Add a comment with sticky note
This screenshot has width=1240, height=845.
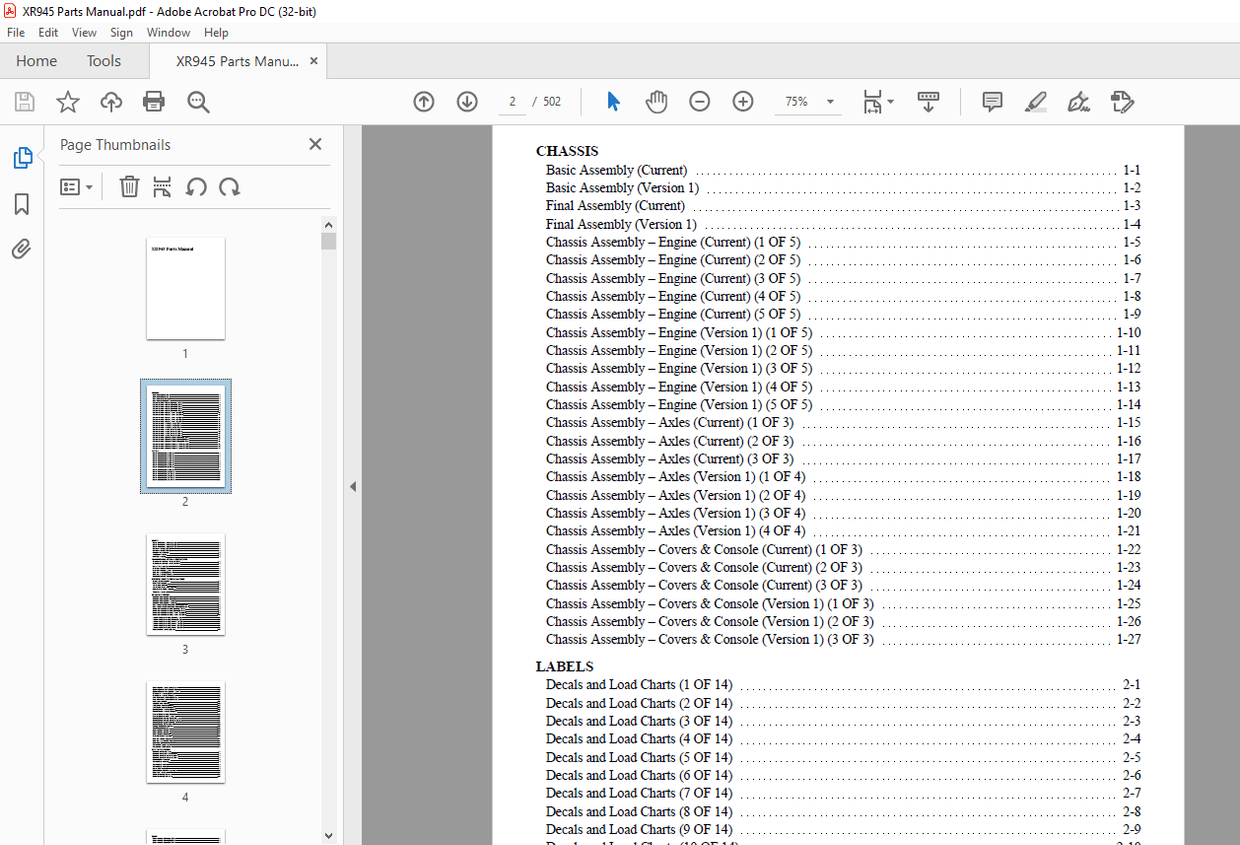pyautogui.click(x=992, y=102)
